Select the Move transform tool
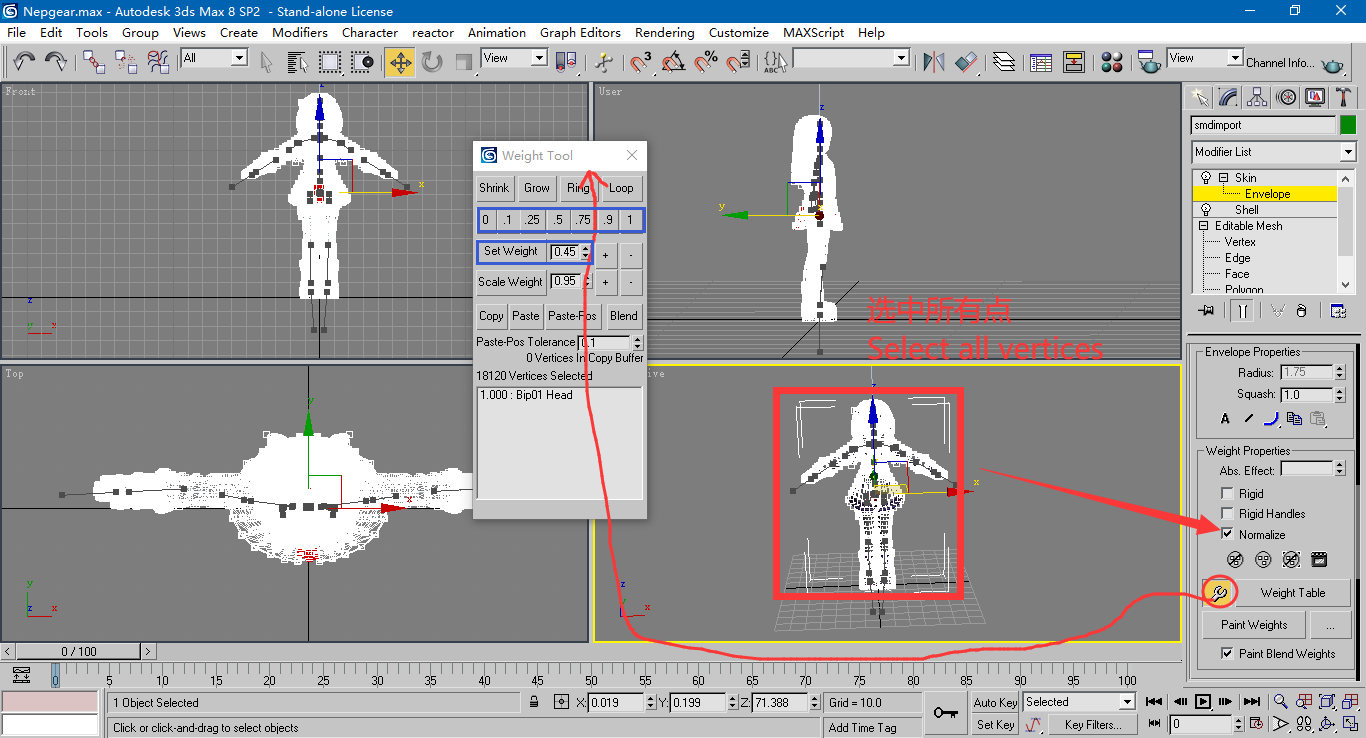Image resolution: width=1366 pixels, height=738 pixels. point(400,62)
